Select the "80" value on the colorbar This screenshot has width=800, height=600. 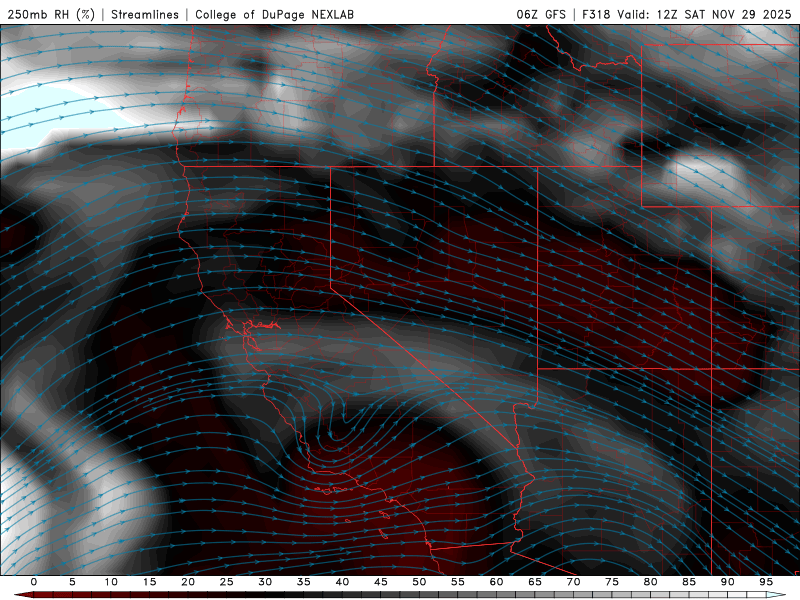(650, 582)
